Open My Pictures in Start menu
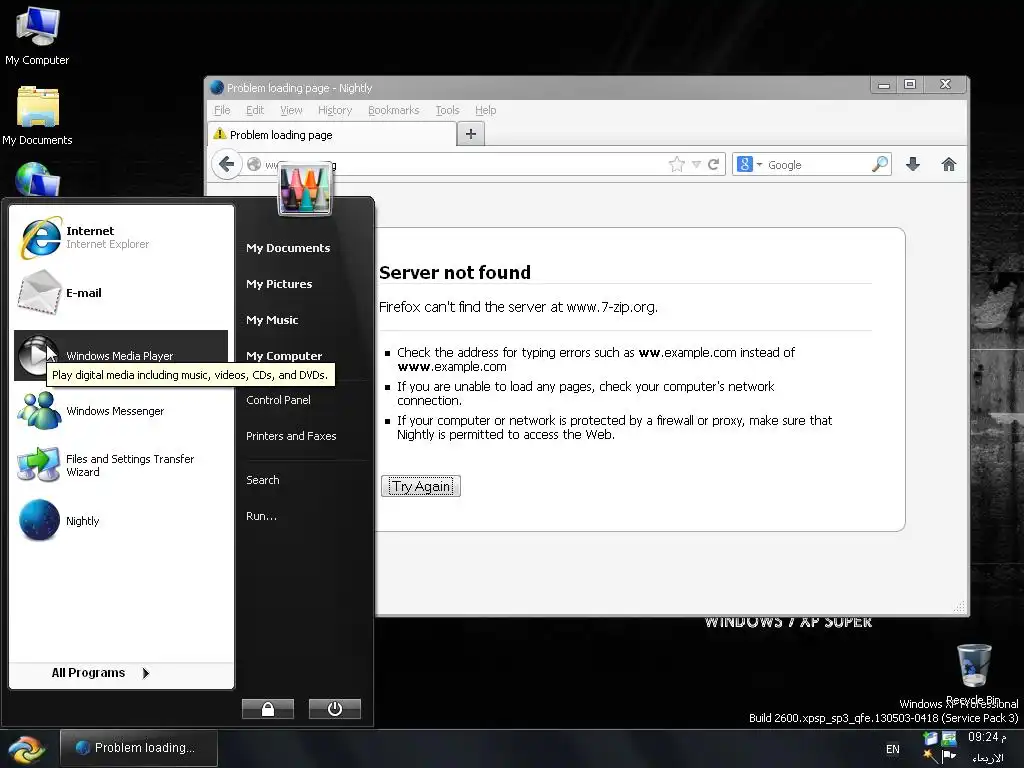The width and height of the screenshot is (1024, 768). (280, 283)
